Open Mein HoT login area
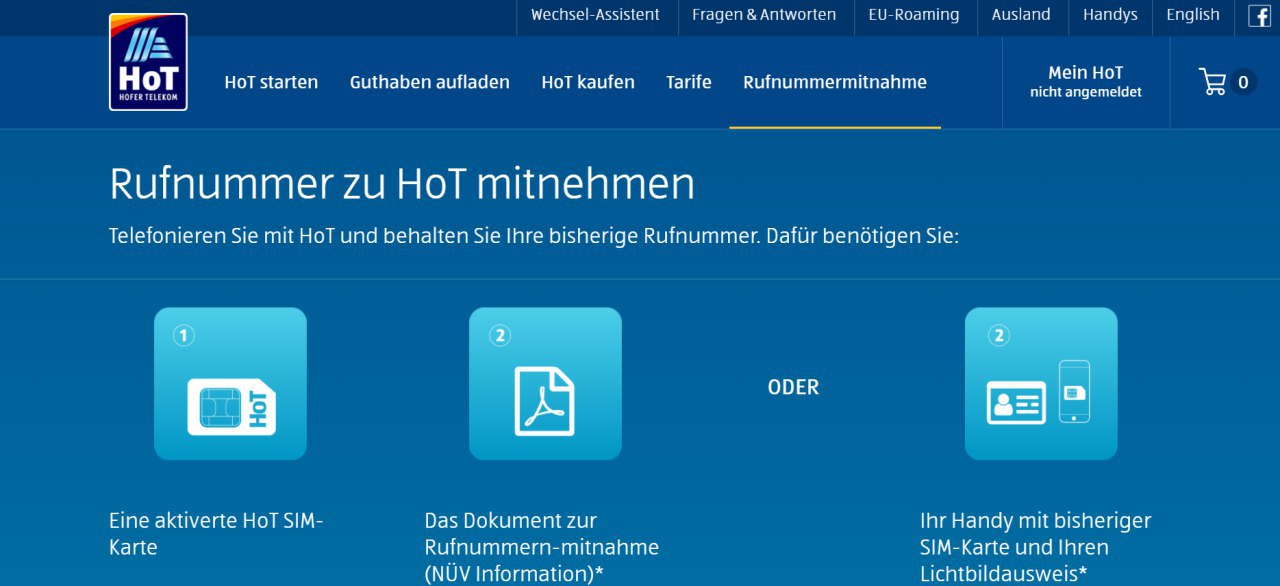The width and height of the screenshot is (1280, 586). [1086, 82]
